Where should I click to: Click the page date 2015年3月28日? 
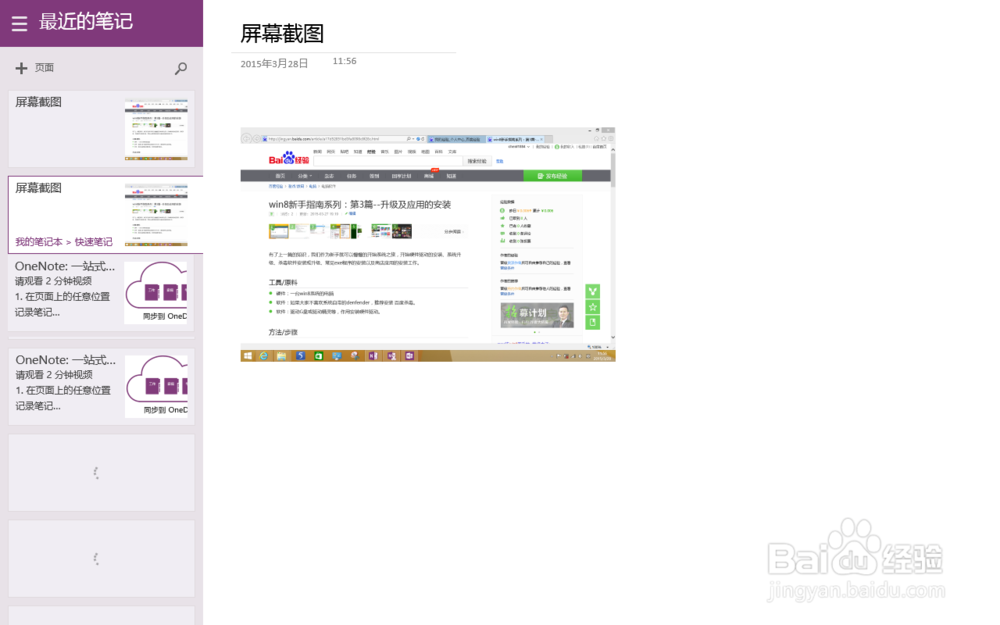click(x=274, y=64)
